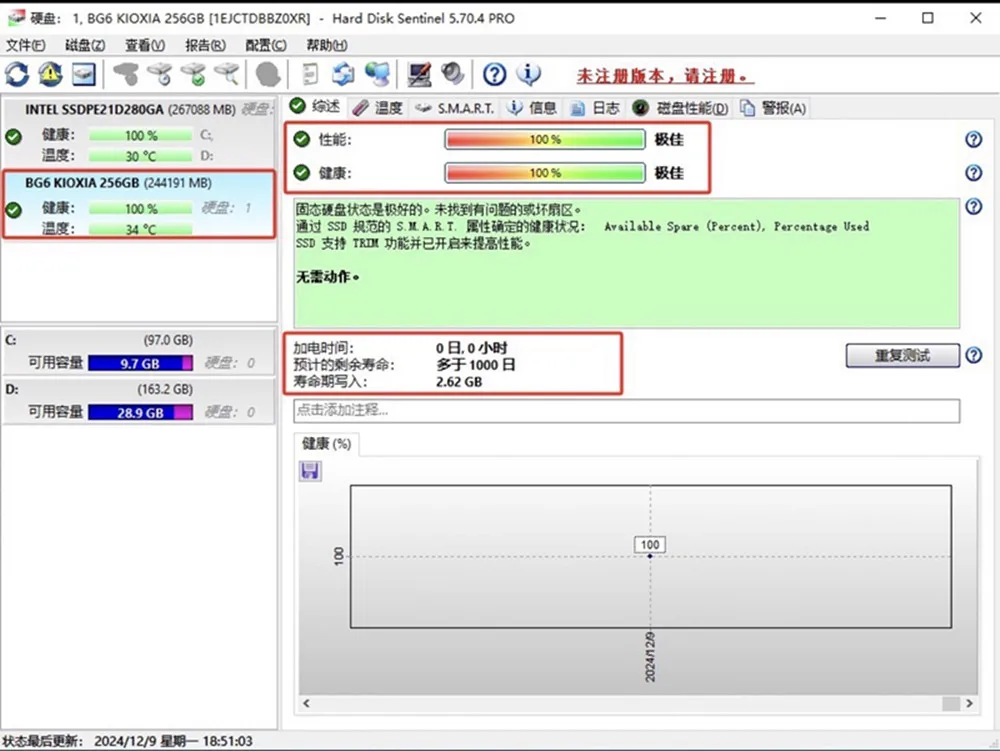This screenshot has height=751, width=1000.
Task: Switch to the 信息 tab
Action: pos(532,108)
